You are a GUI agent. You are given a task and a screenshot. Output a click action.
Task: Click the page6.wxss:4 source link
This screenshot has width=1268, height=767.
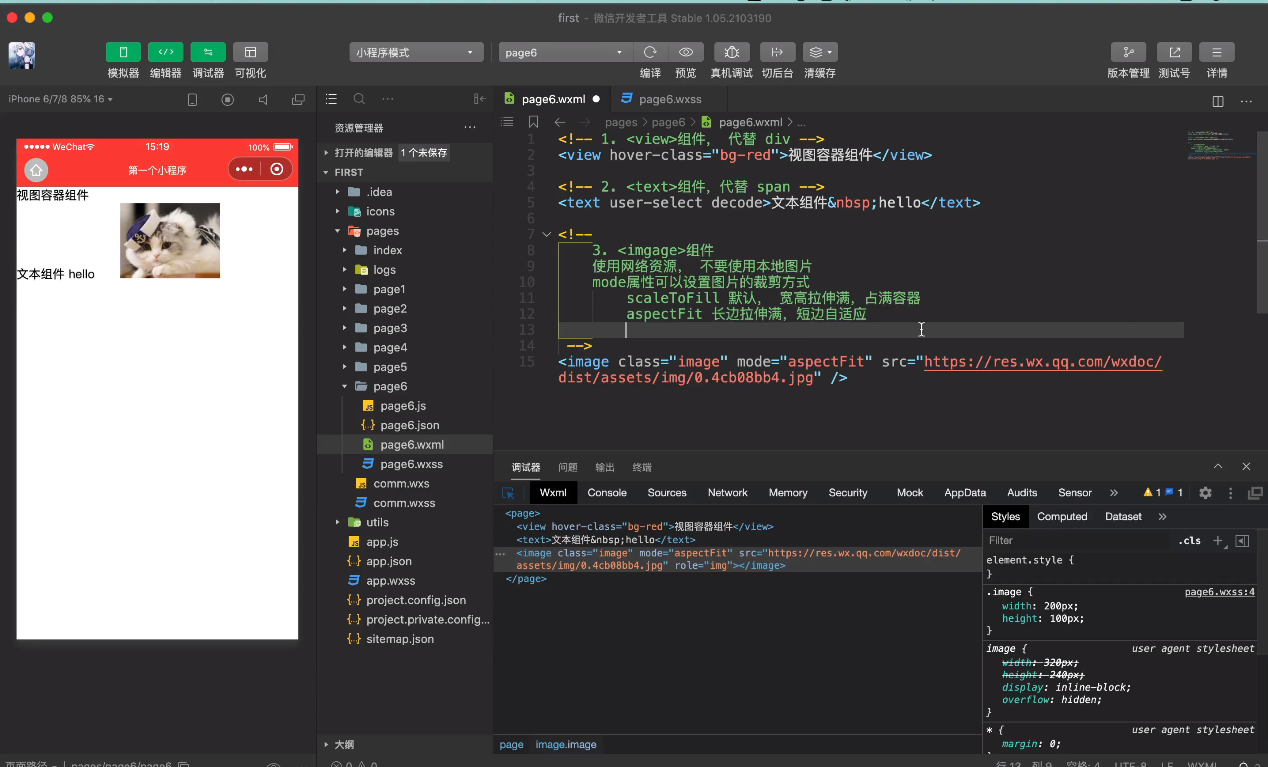(1219, 592)
